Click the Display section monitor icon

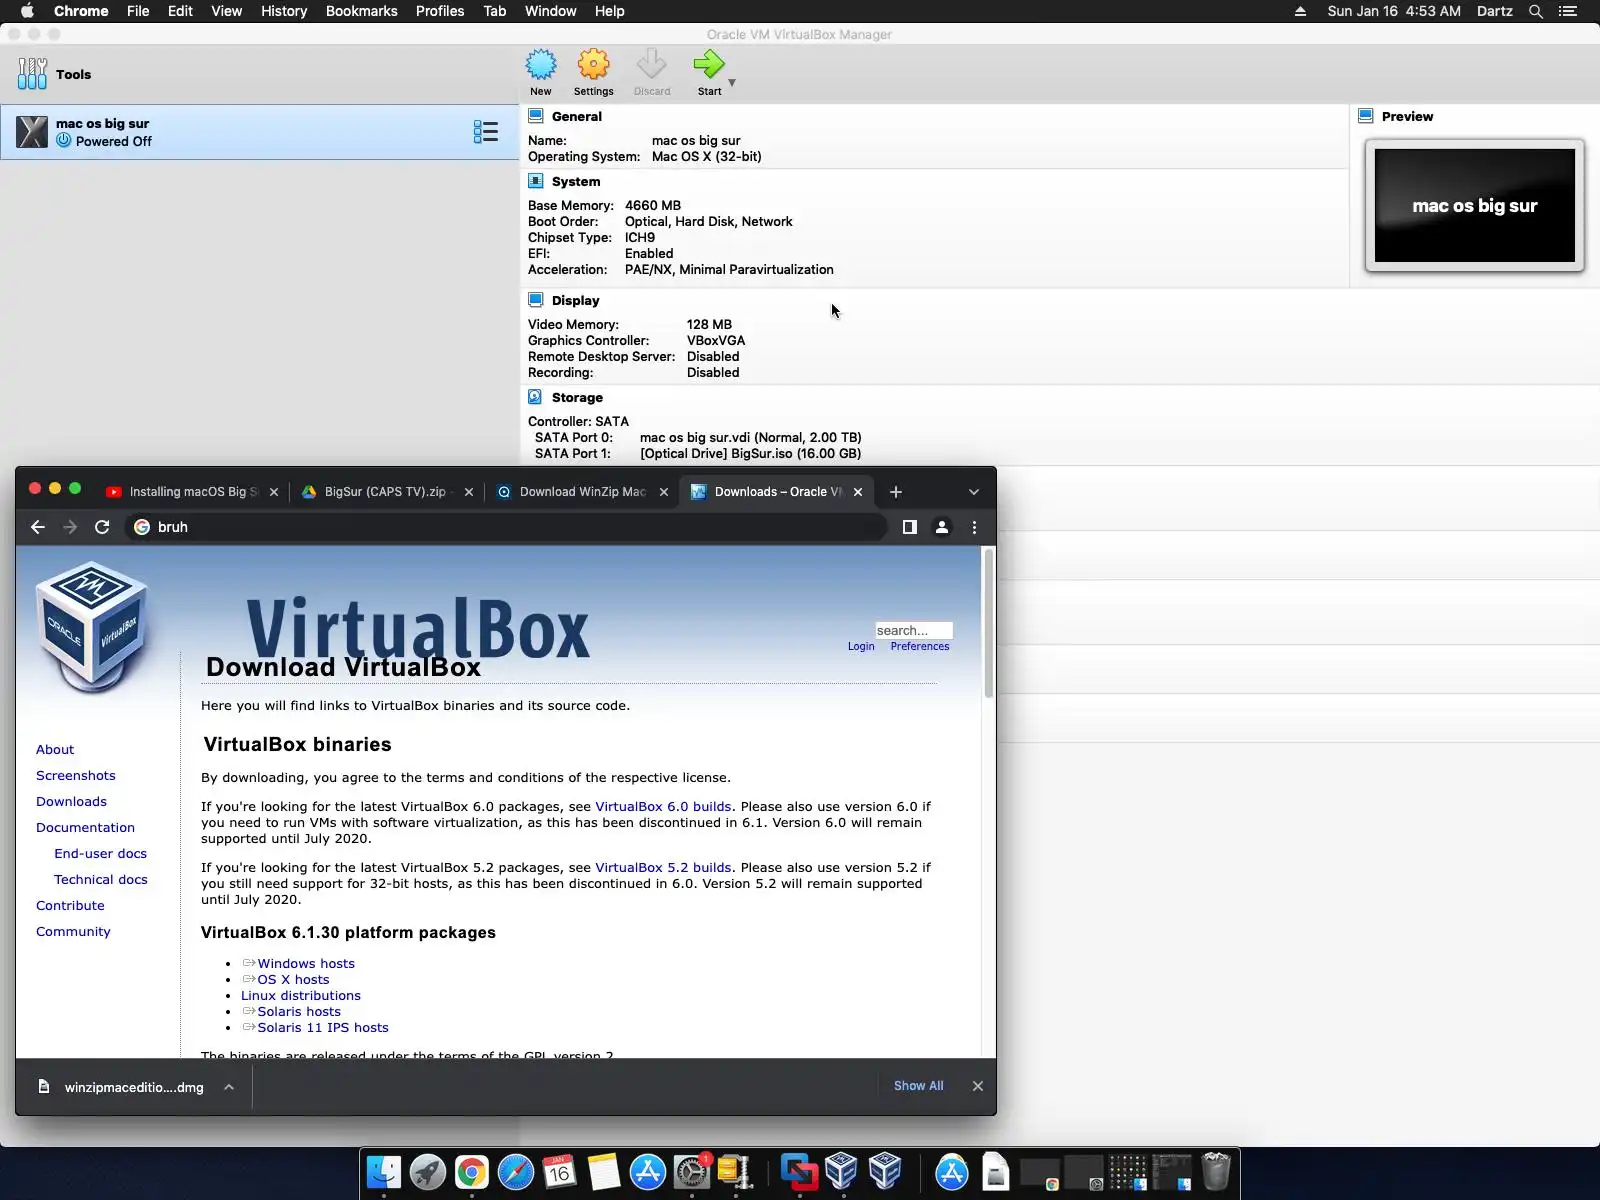pyautogui.click(x=536, y=300)
